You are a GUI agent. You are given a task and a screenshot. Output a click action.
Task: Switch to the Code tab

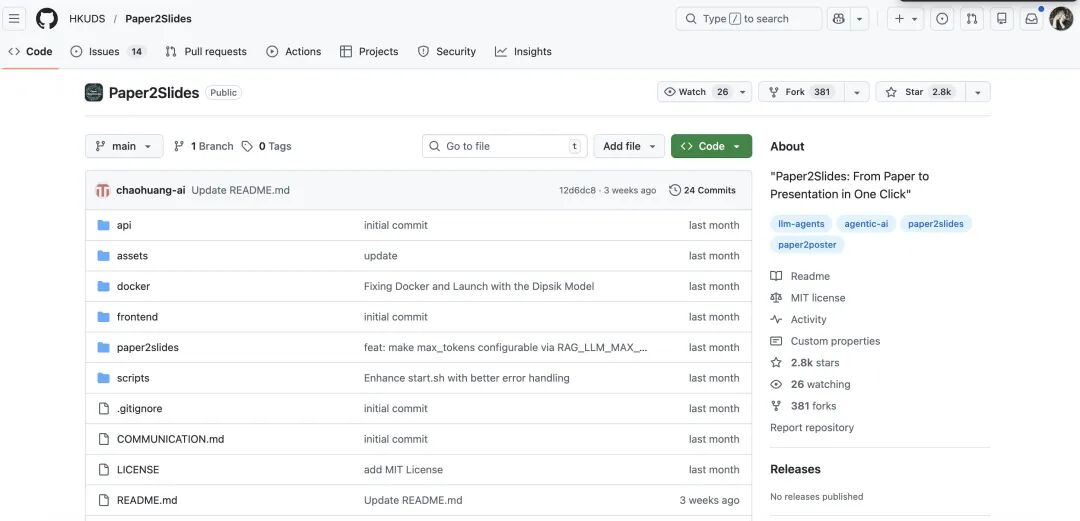click(x=30, y=52)
